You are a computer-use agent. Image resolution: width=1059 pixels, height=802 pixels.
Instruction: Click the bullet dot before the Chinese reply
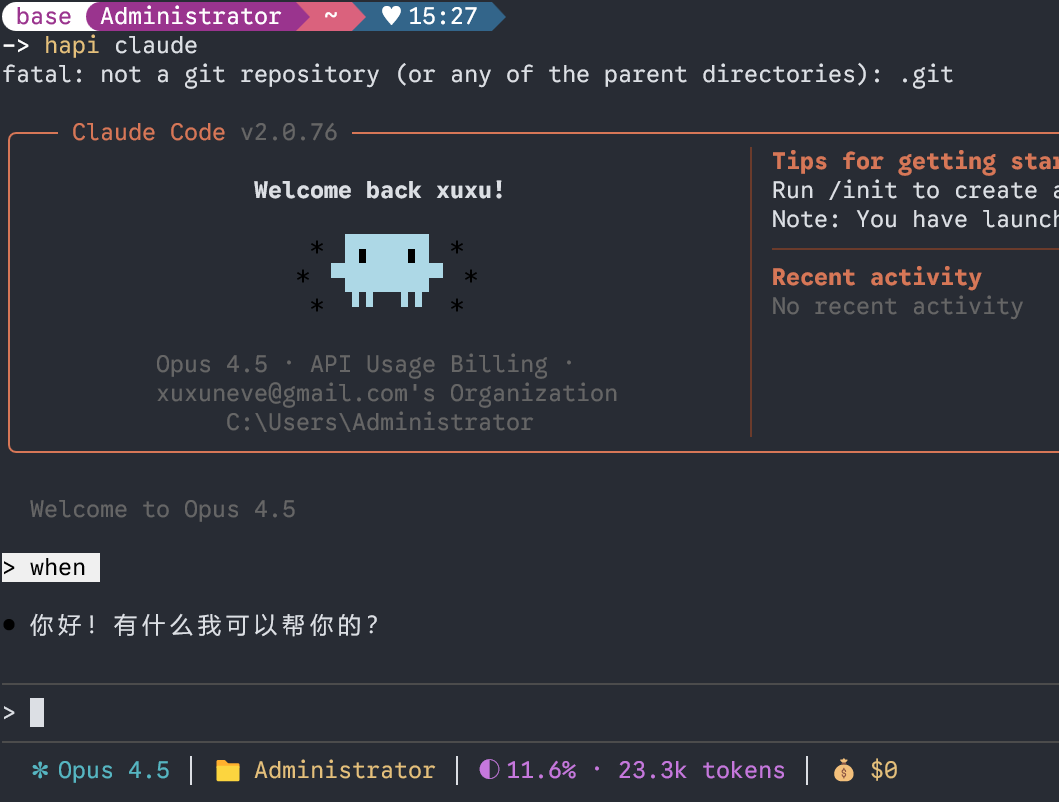point(10,626)
